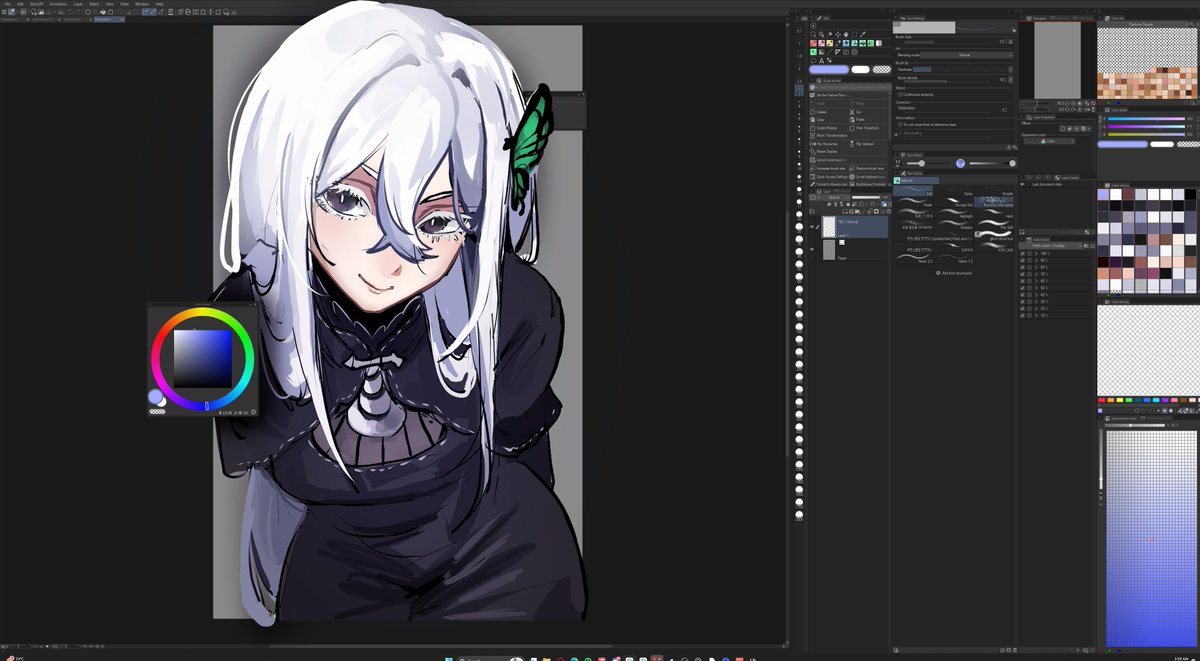Screen dimensions: 1200x661
Task: Select the Soft airbrush sub tool
Action: tap(913, 190)
